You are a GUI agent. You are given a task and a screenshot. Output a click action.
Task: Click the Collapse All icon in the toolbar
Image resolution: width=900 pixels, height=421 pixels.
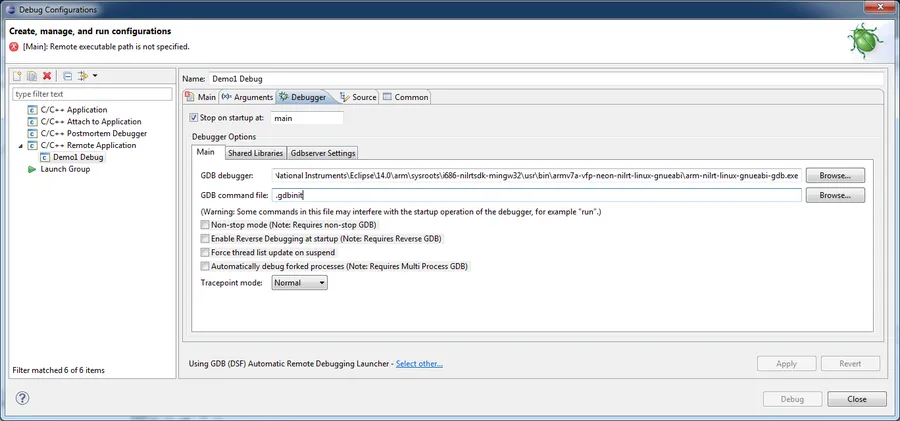pos(67,76)
